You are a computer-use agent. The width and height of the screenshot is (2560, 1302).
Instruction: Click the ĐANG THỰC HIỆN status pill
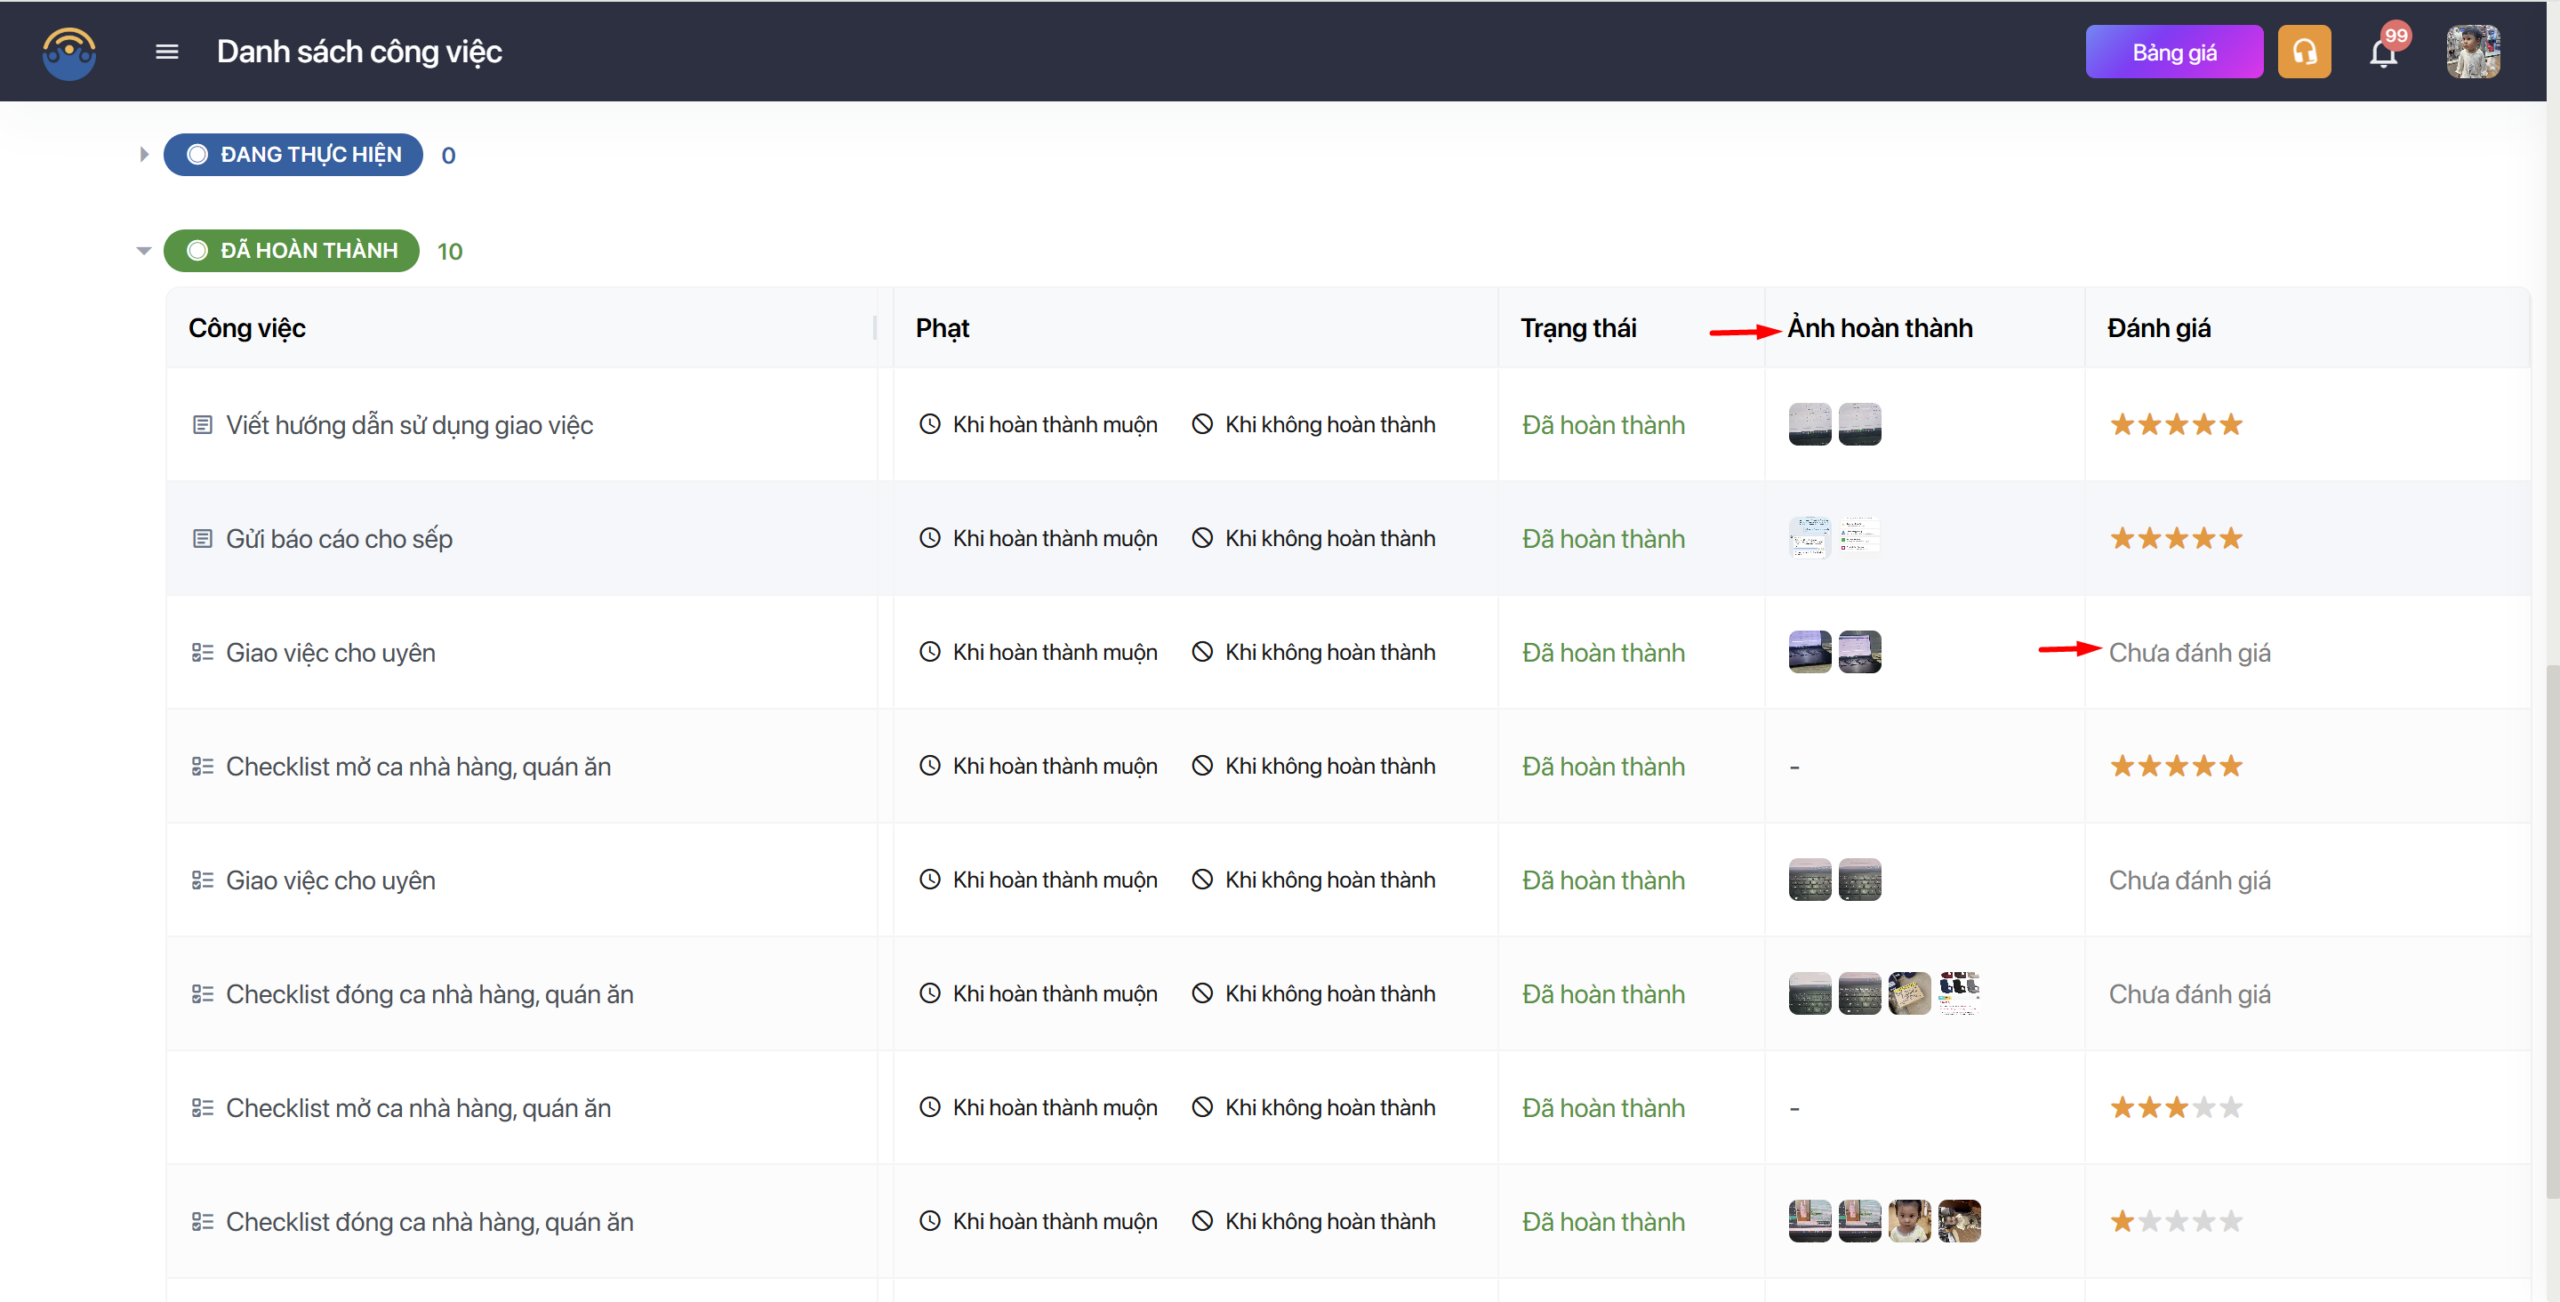294,155
